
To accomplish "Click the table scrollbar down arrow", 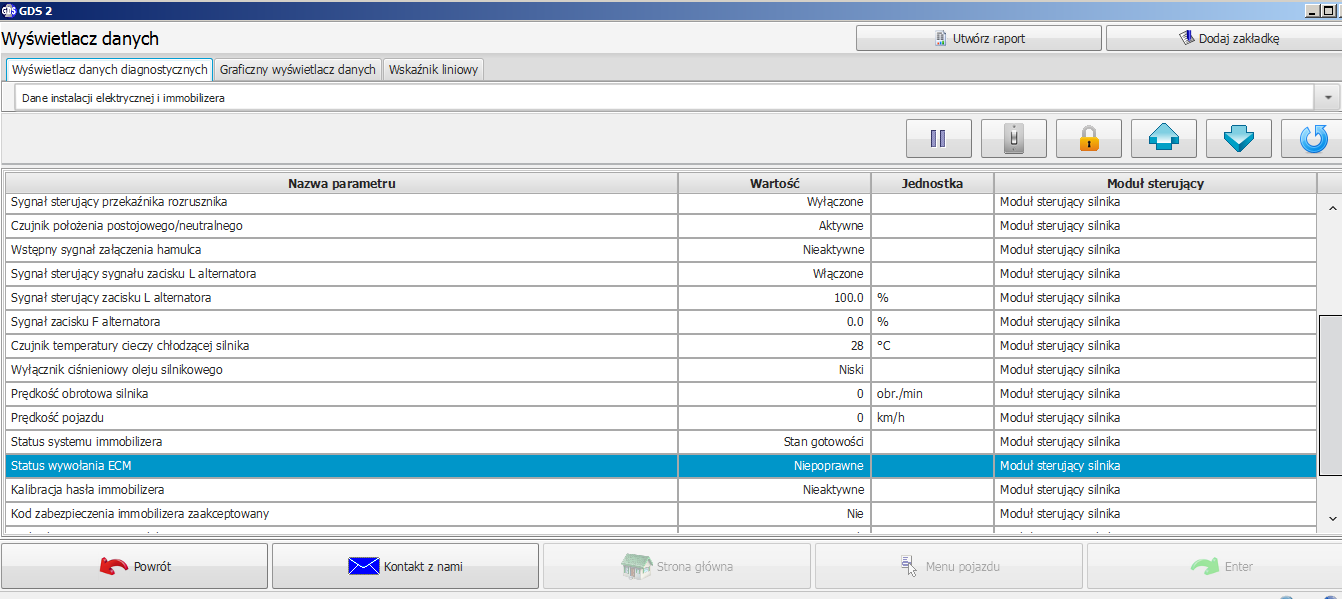I will (1331, 518).
